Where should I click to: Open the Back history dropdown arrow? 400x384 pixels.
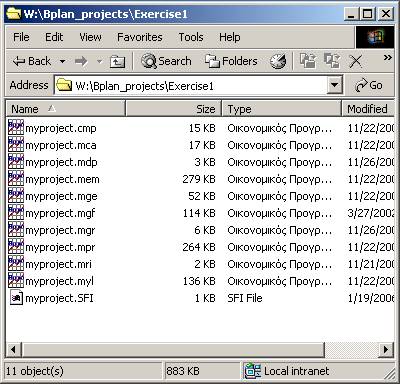[62, 61]
